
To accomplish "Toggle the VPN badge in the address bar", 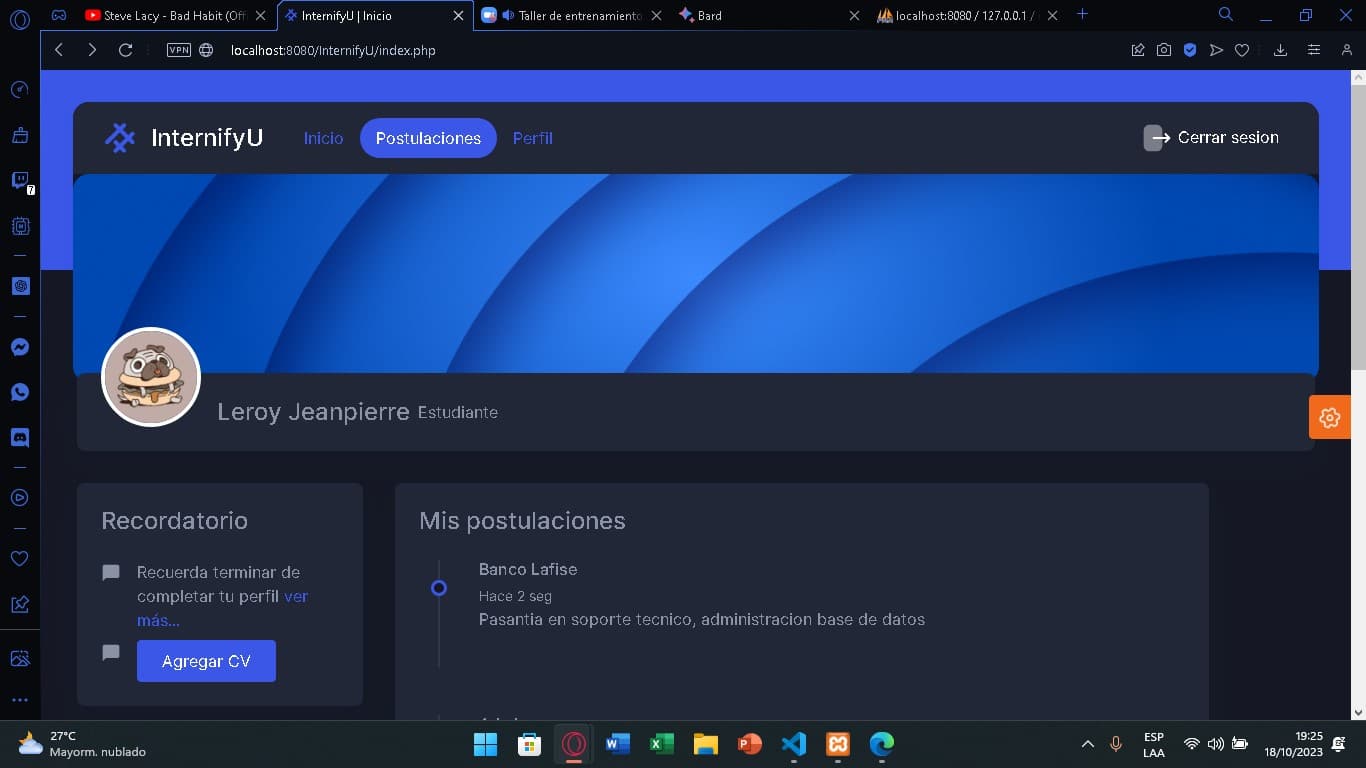I will click(x=178, y=49).
